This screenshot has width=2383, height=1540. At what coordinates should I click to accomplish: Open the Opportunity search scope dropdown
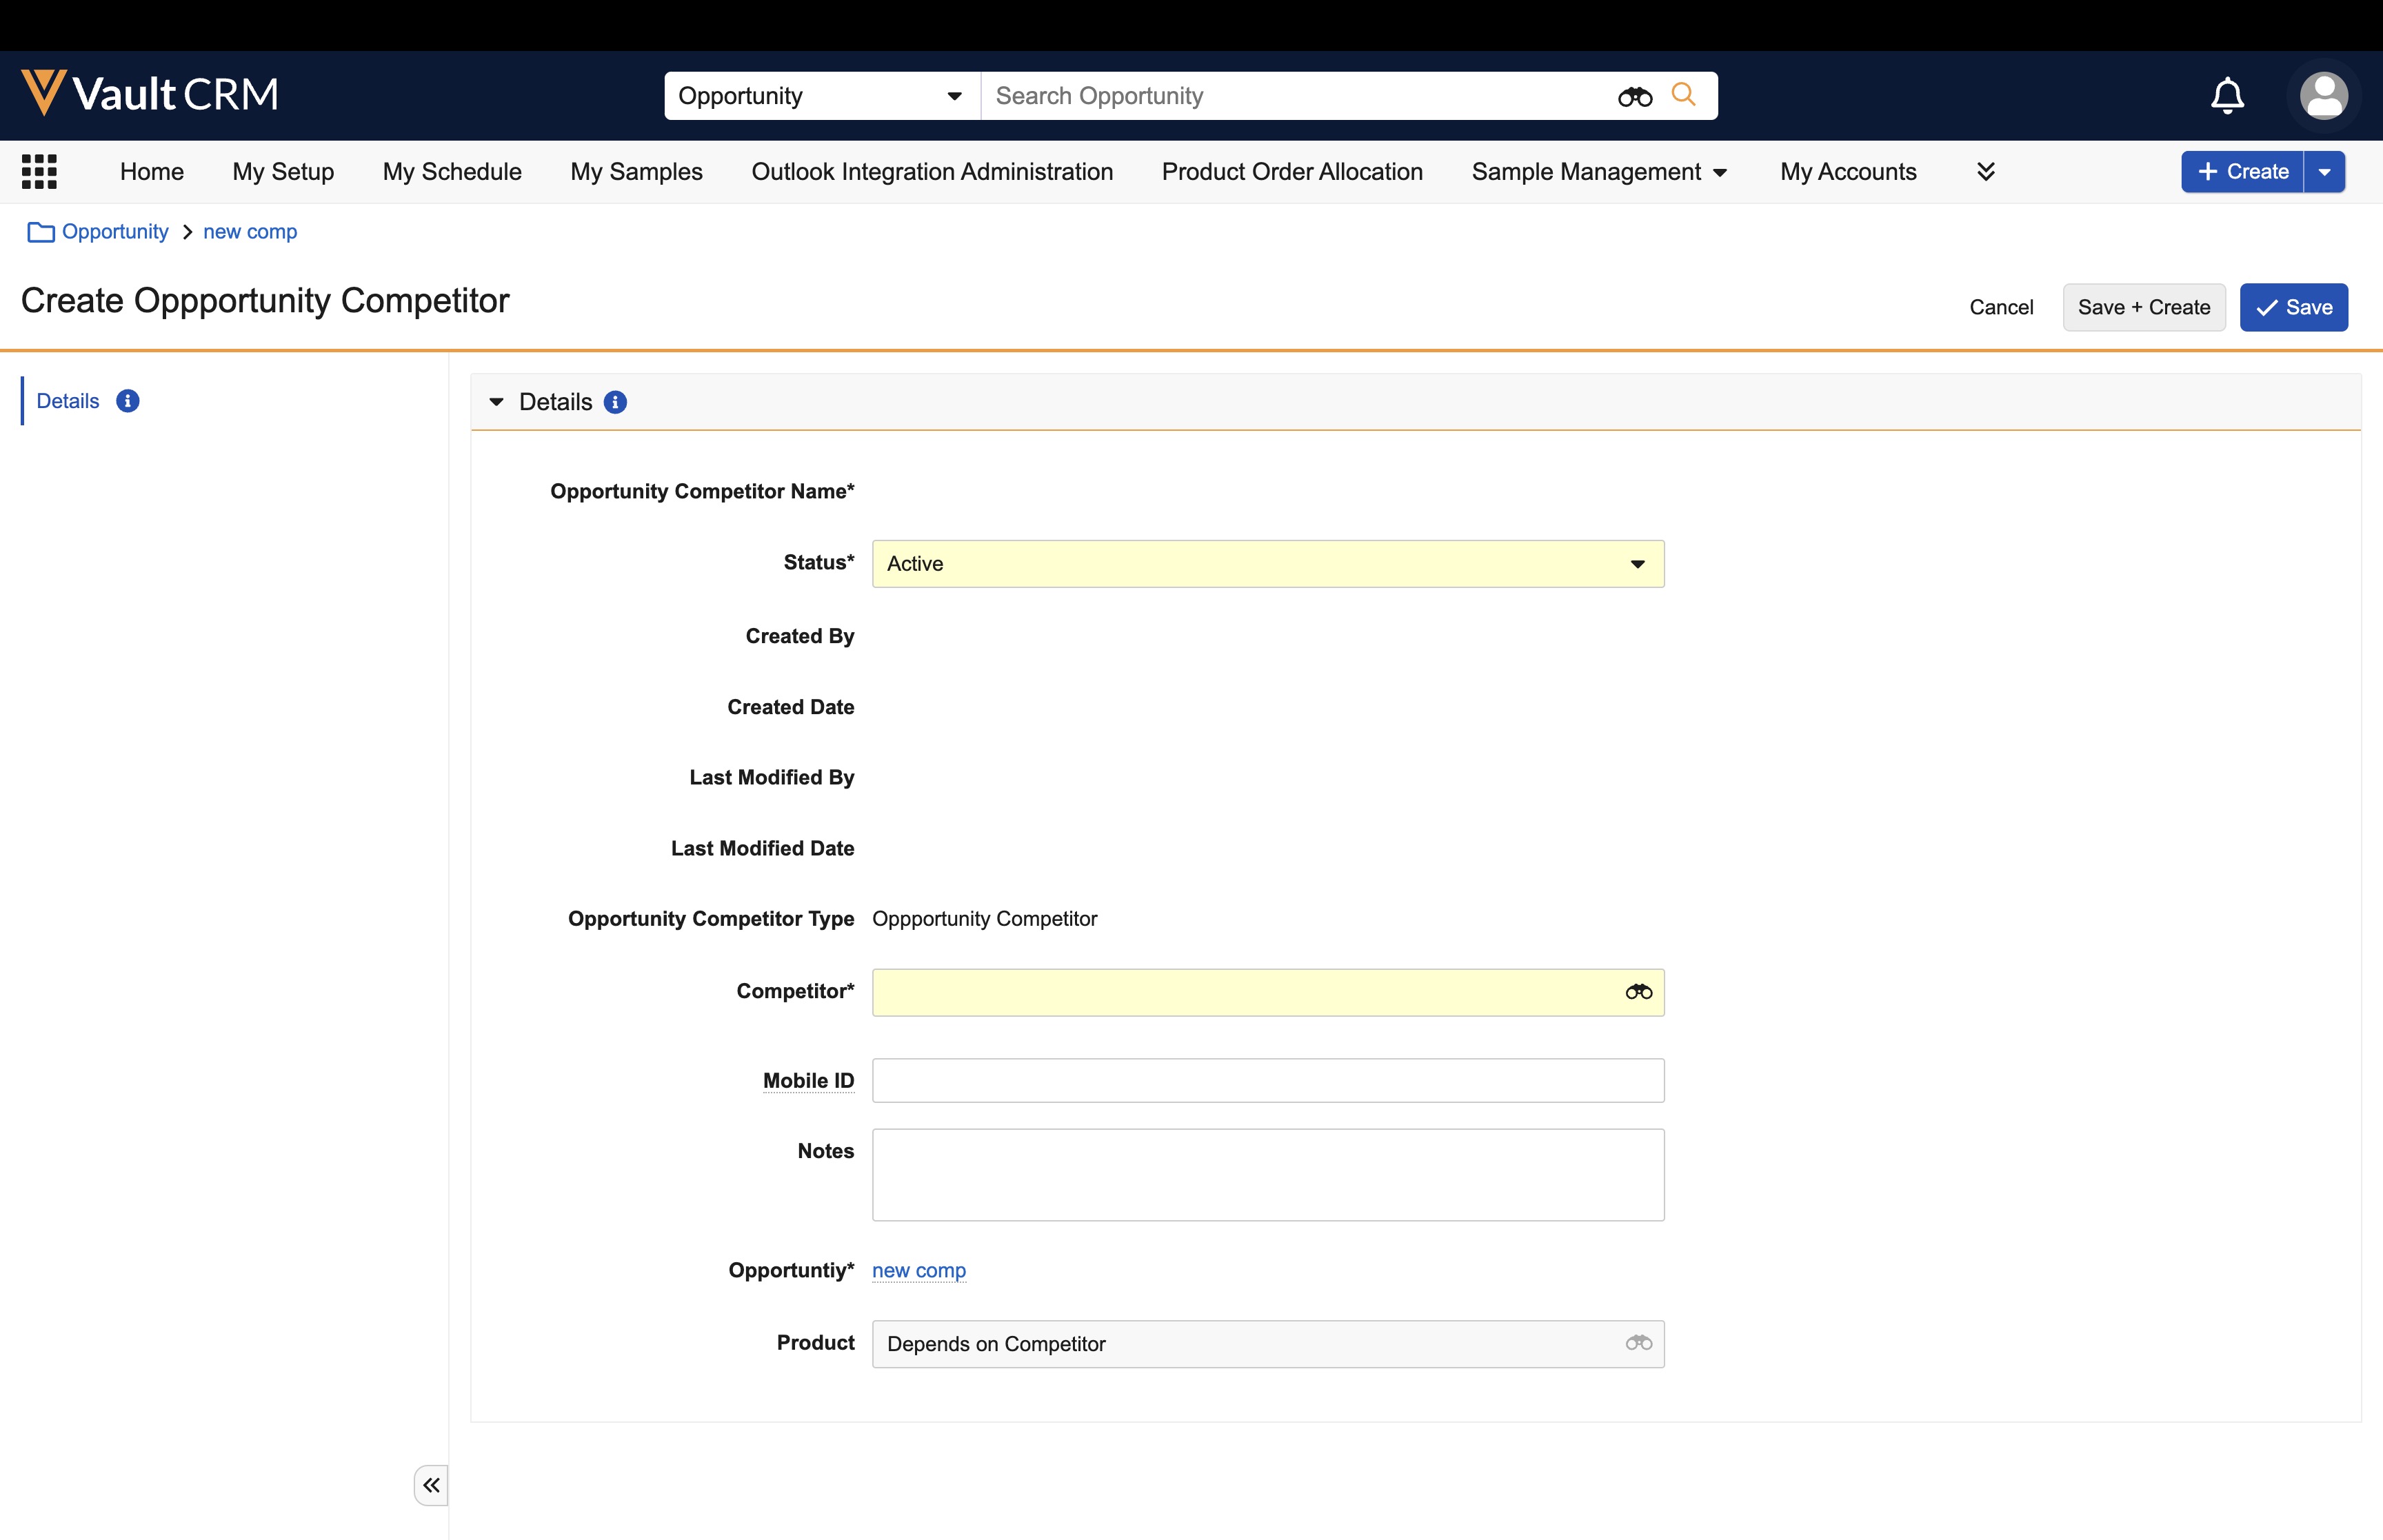(820, 96)
